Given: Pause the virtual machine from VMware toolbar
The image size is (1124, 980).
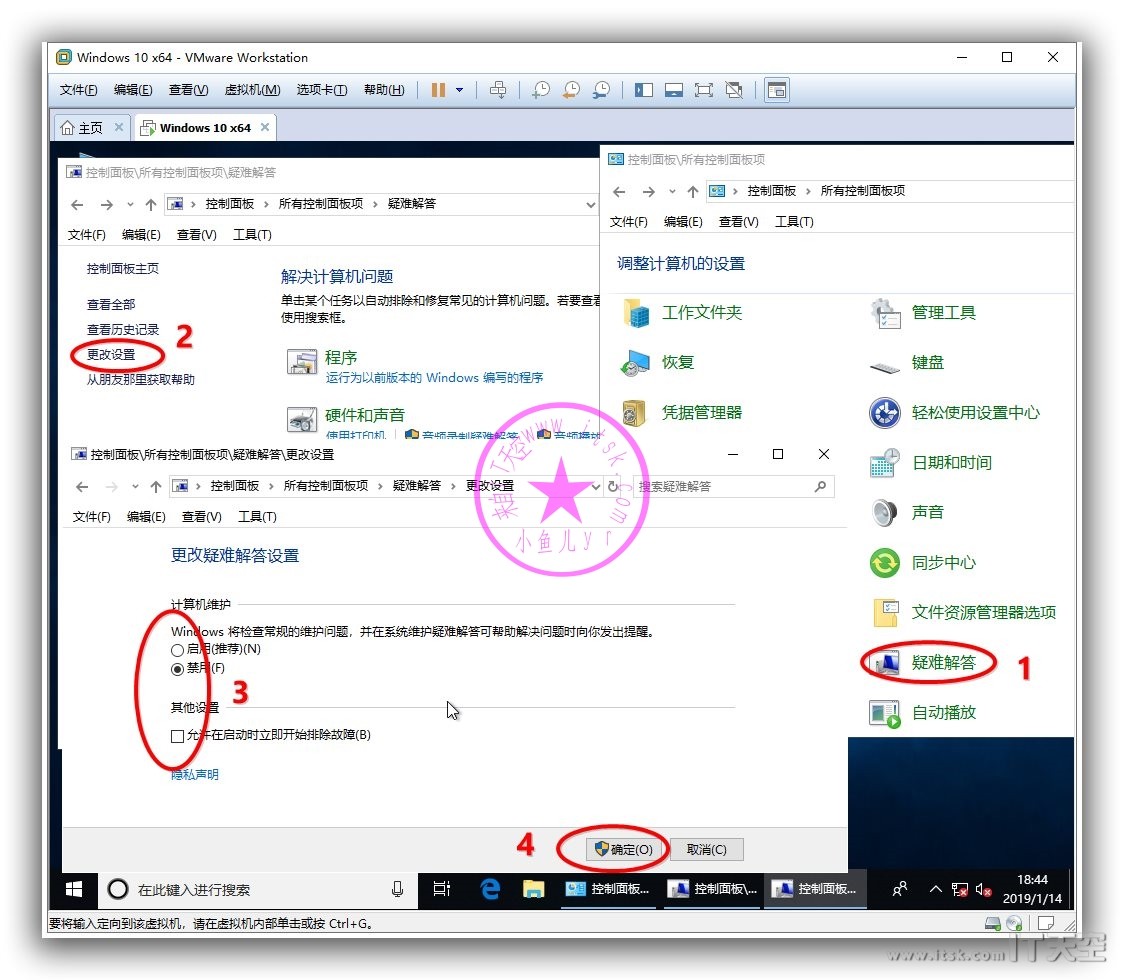Looking at the screenshot, I should coord(438,90).
